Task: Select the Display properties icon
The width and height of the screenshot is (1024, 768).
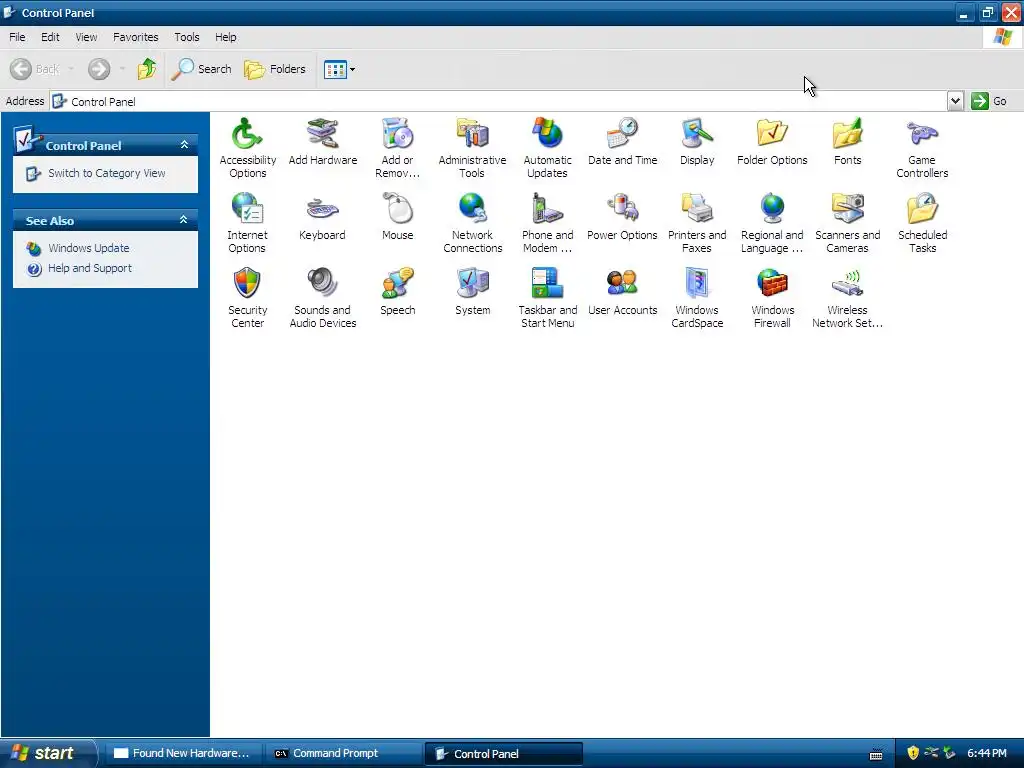Action: coord(697,134)
